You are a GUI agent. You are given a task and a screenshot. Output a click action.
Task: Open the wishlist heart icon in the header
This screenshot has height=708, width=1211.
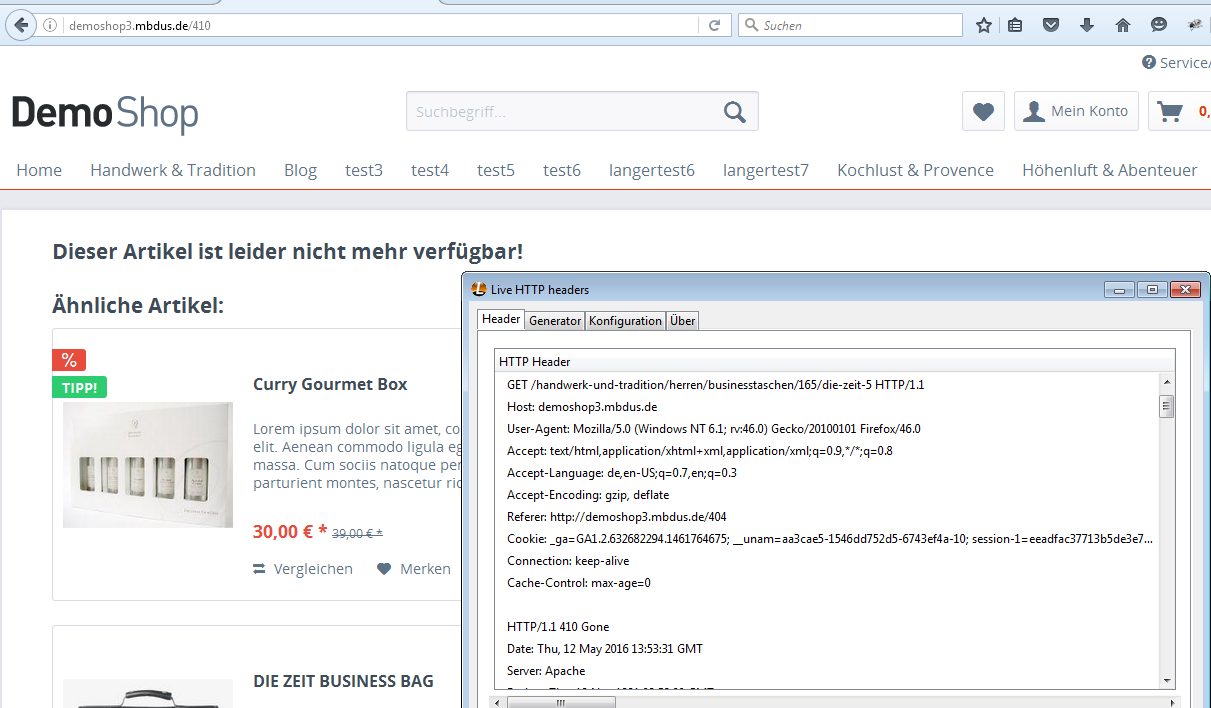[983, 111]
